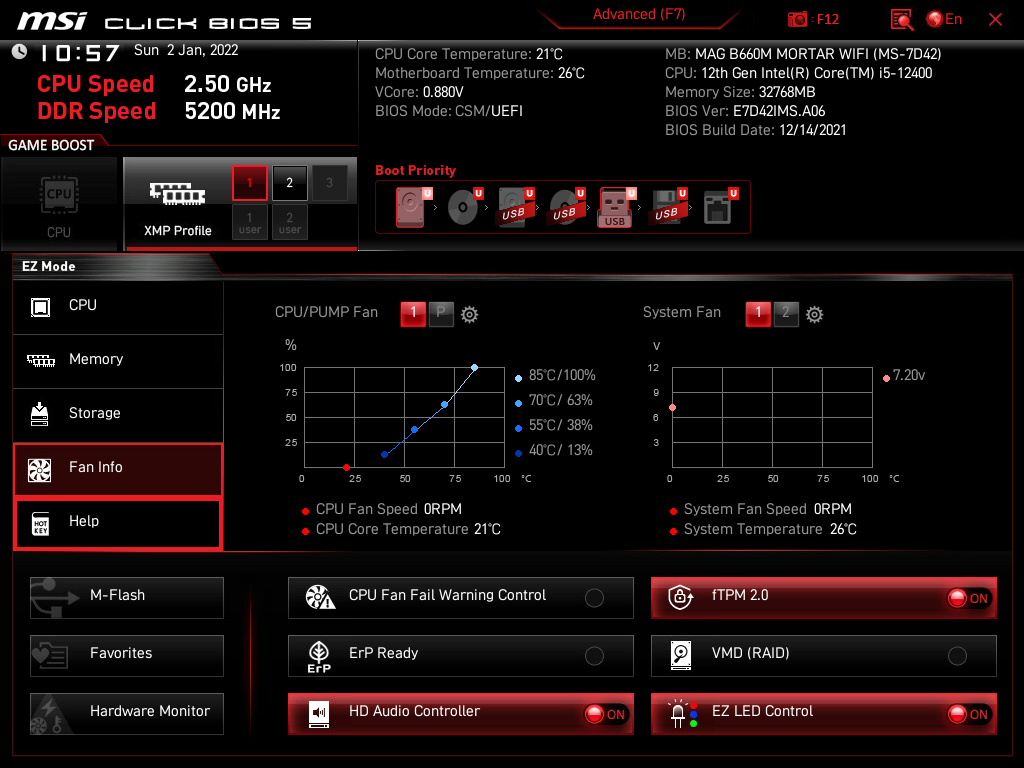This screenshot has width=1024, height=768.
Task: Click the F12 screenshot camera icon
Action: [x=798, y=20]
